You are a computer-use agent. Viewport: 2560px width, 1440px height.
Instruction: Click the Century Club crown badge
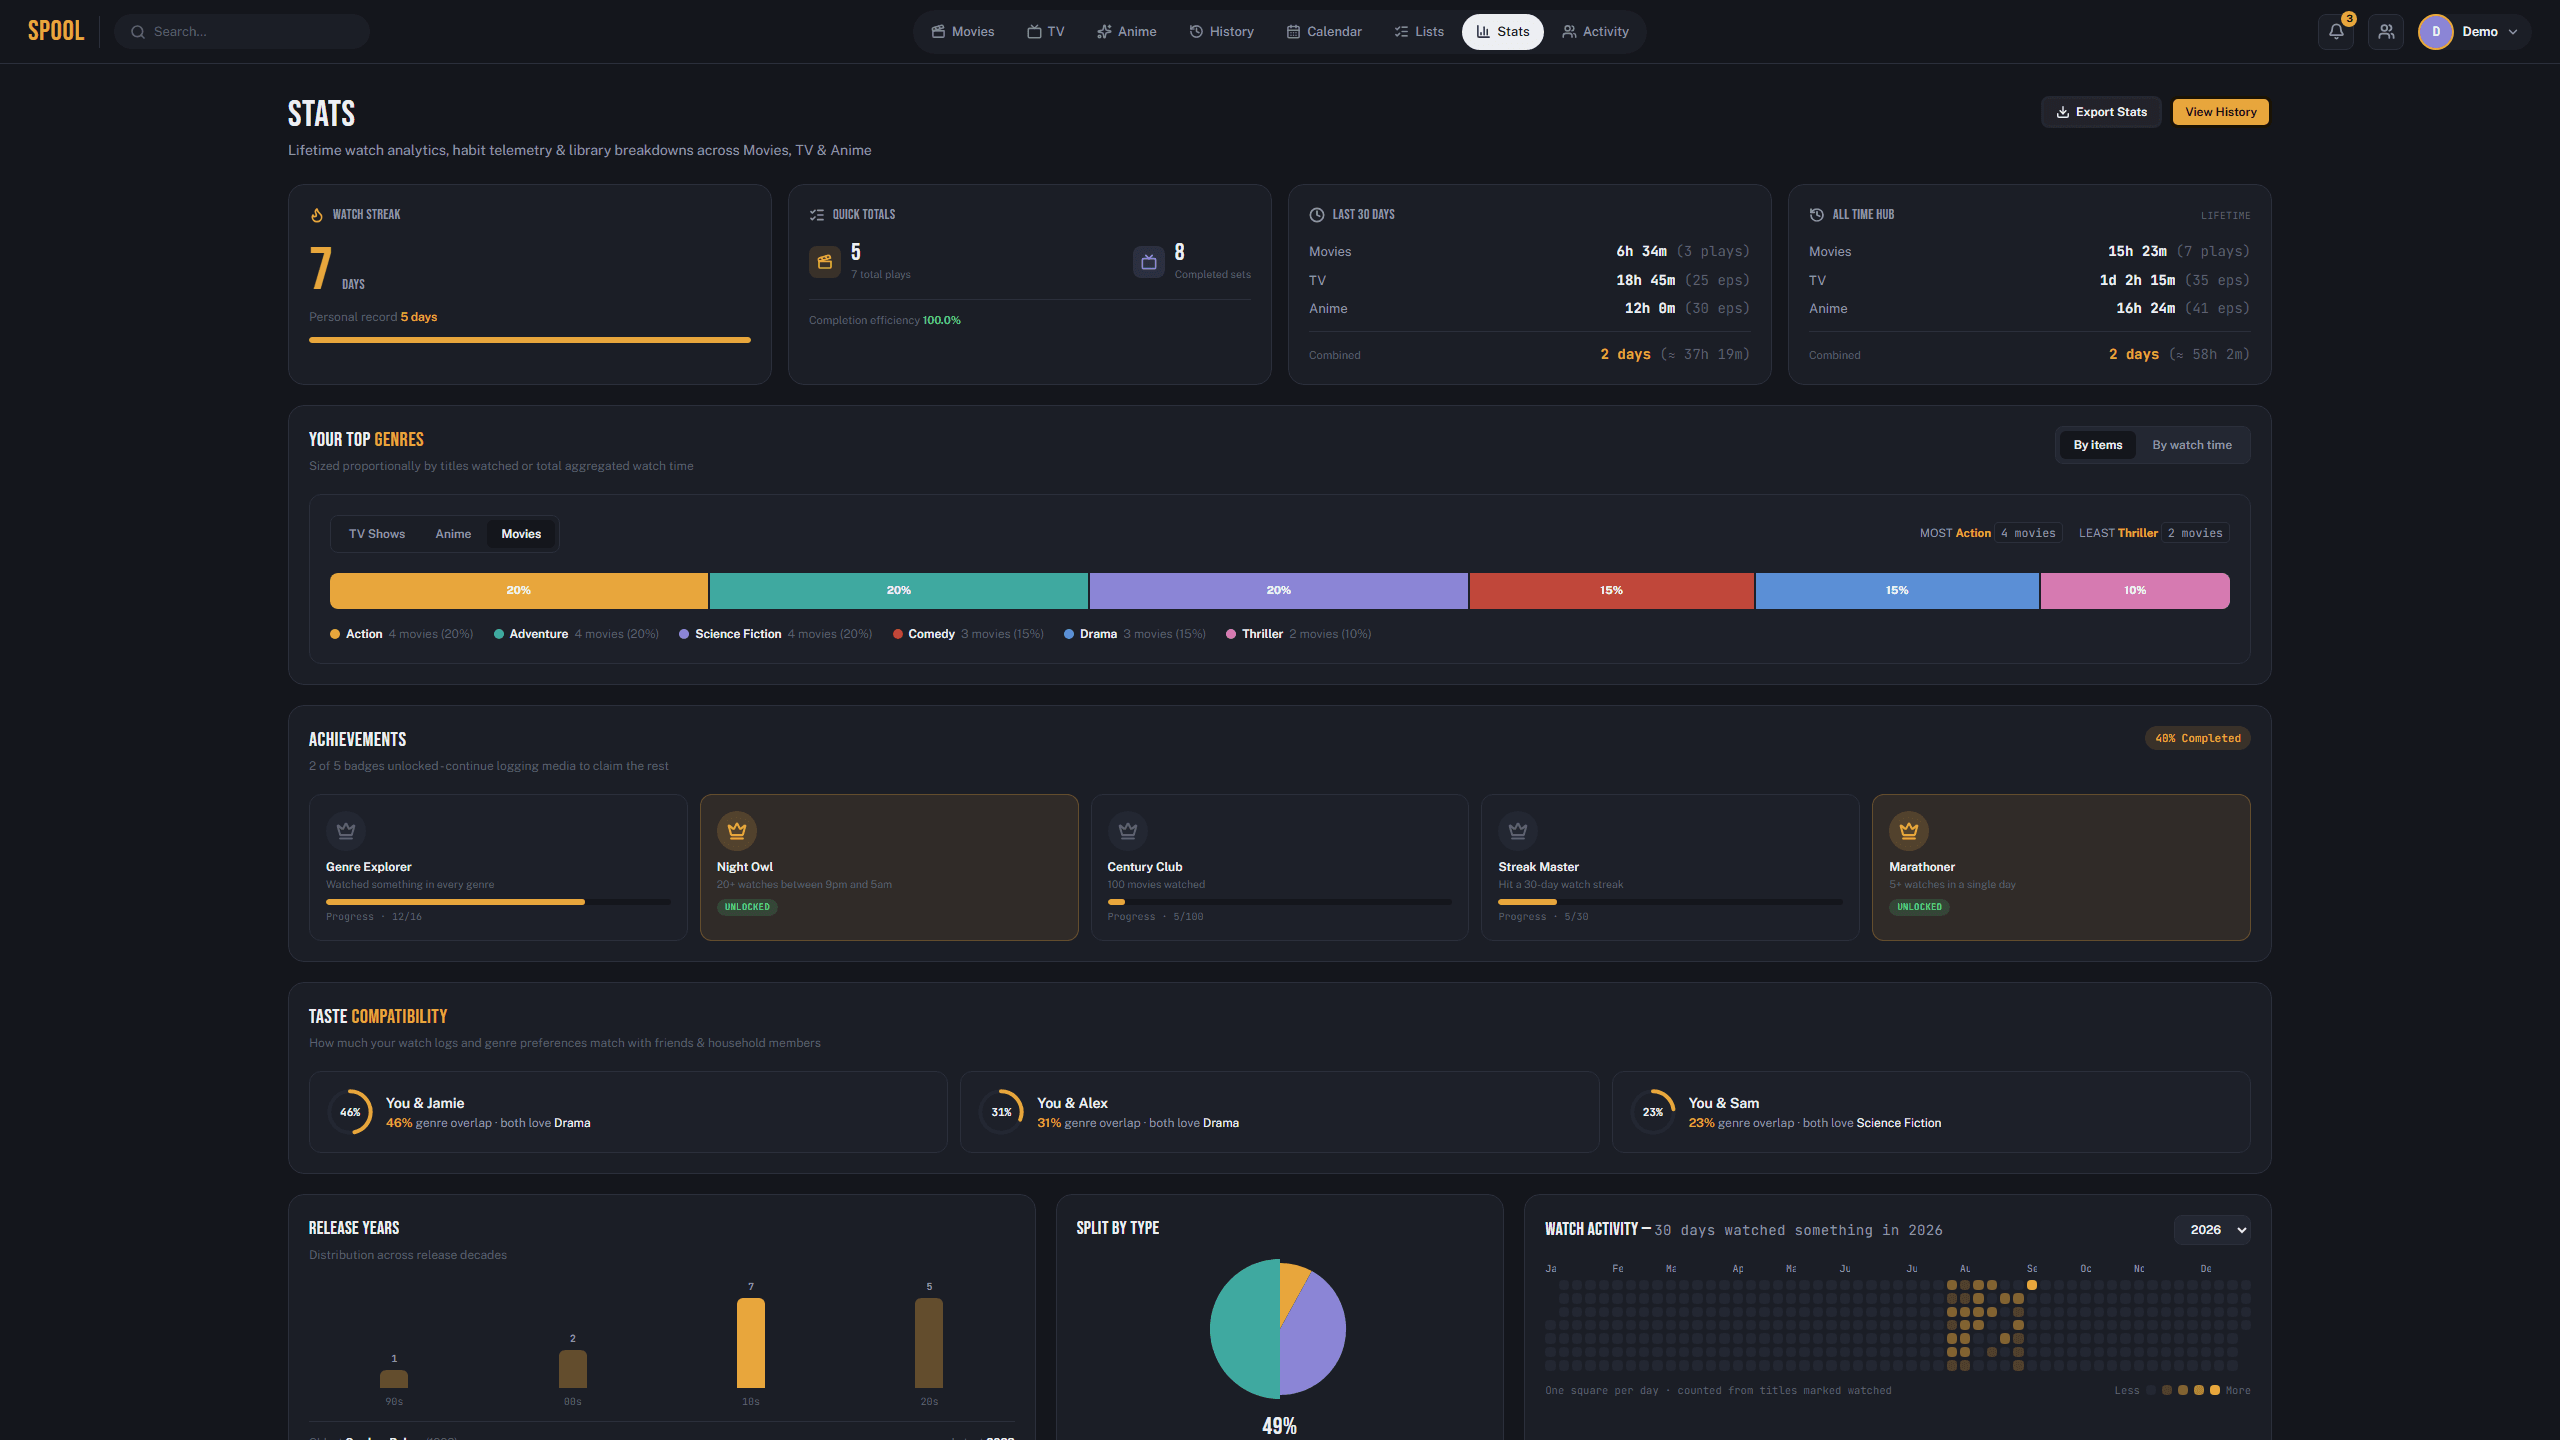[x=1128, y=830]
